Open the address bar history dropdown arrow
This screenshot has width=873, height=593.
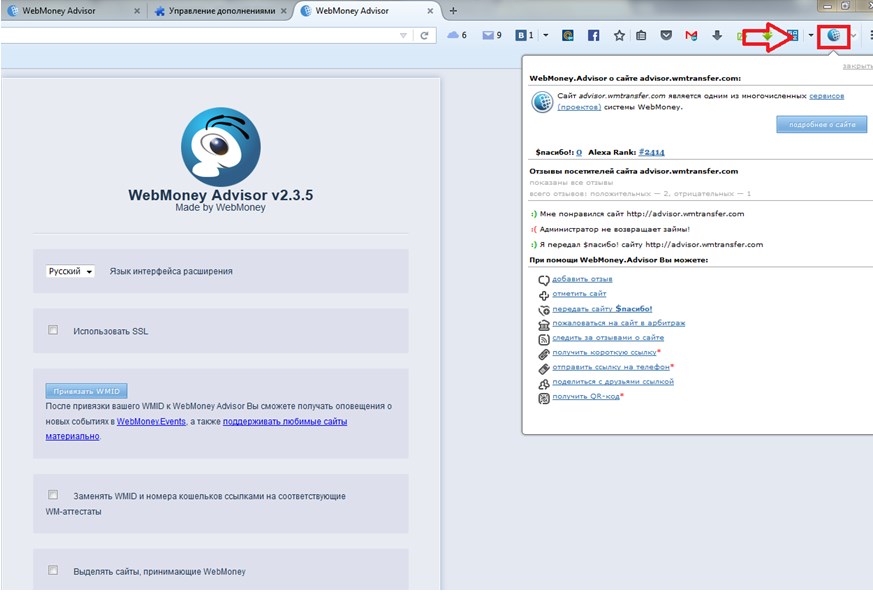404,36
